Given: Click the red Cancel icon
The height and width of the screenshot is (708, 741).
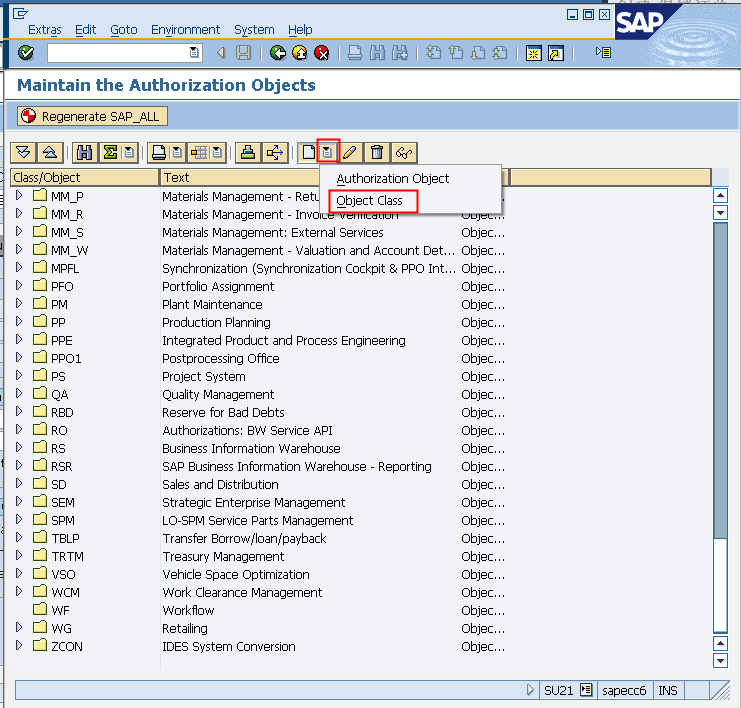Looking at the screenshot, I should [322, 52].
